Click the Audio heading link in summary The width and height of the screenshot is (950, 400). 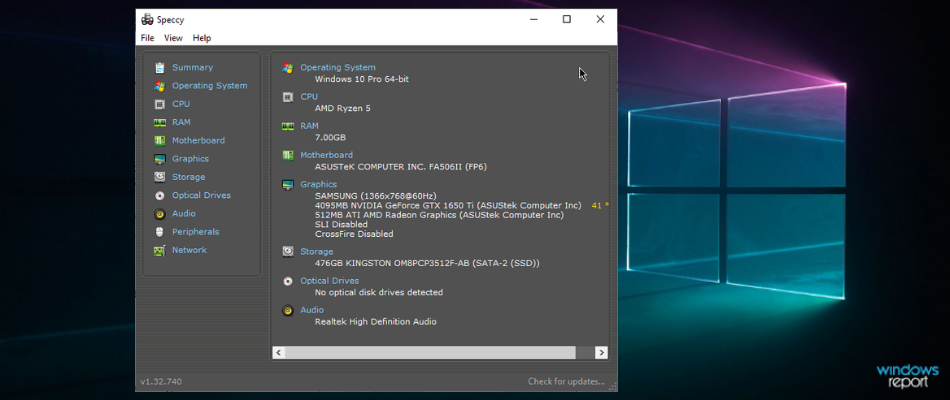tap(312, 310)
